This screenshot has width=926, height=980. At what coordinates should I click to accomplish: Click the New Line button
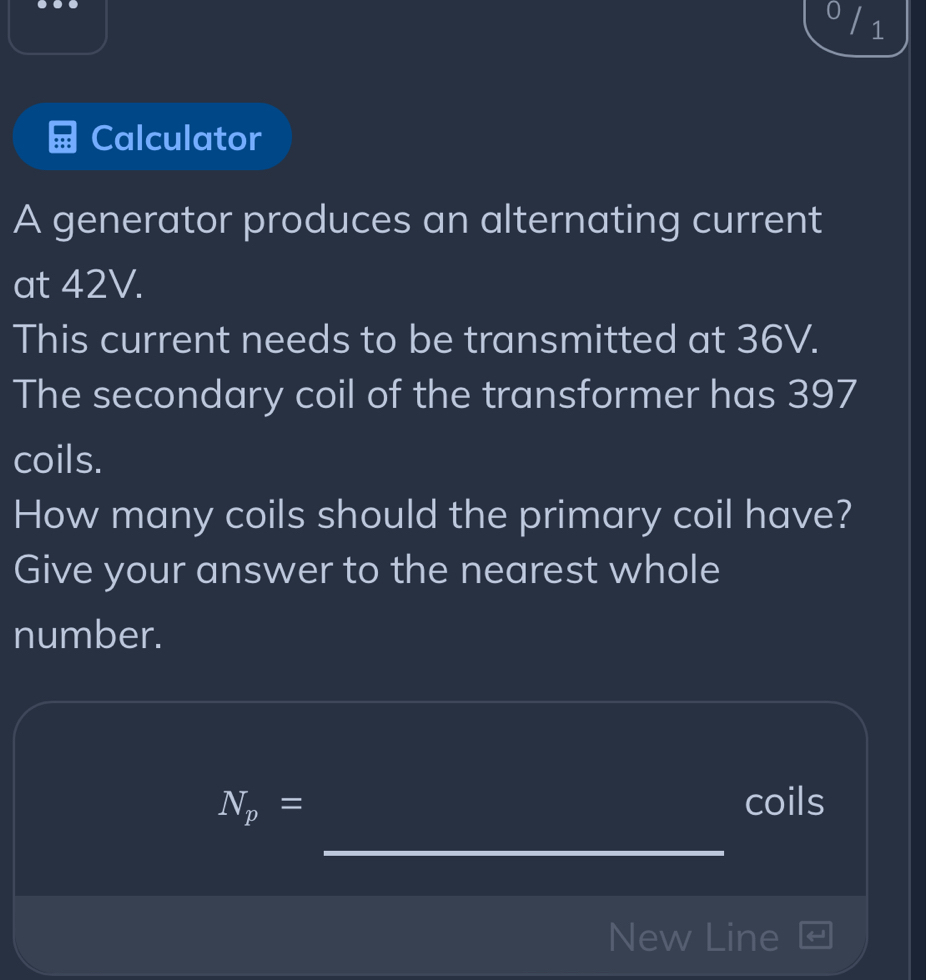pos(720,936)
